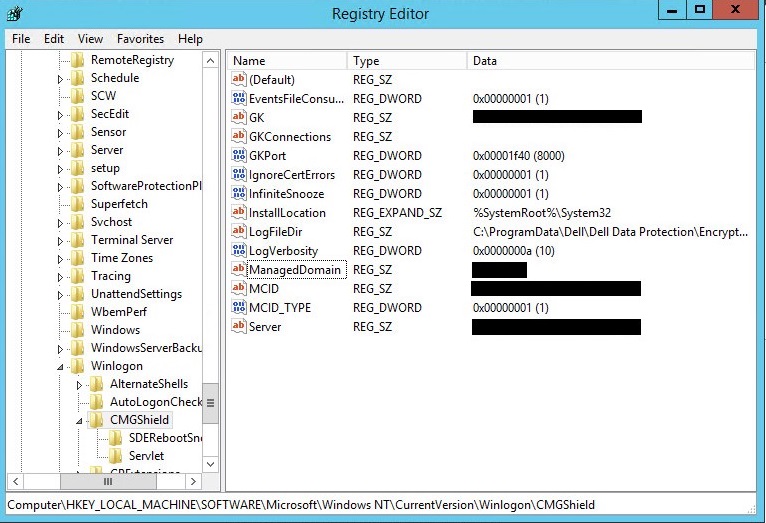The width and height of the screenshot is (766, 523).
Task: Select the SoftwareProtectionPl key
Action: point(146,186)
